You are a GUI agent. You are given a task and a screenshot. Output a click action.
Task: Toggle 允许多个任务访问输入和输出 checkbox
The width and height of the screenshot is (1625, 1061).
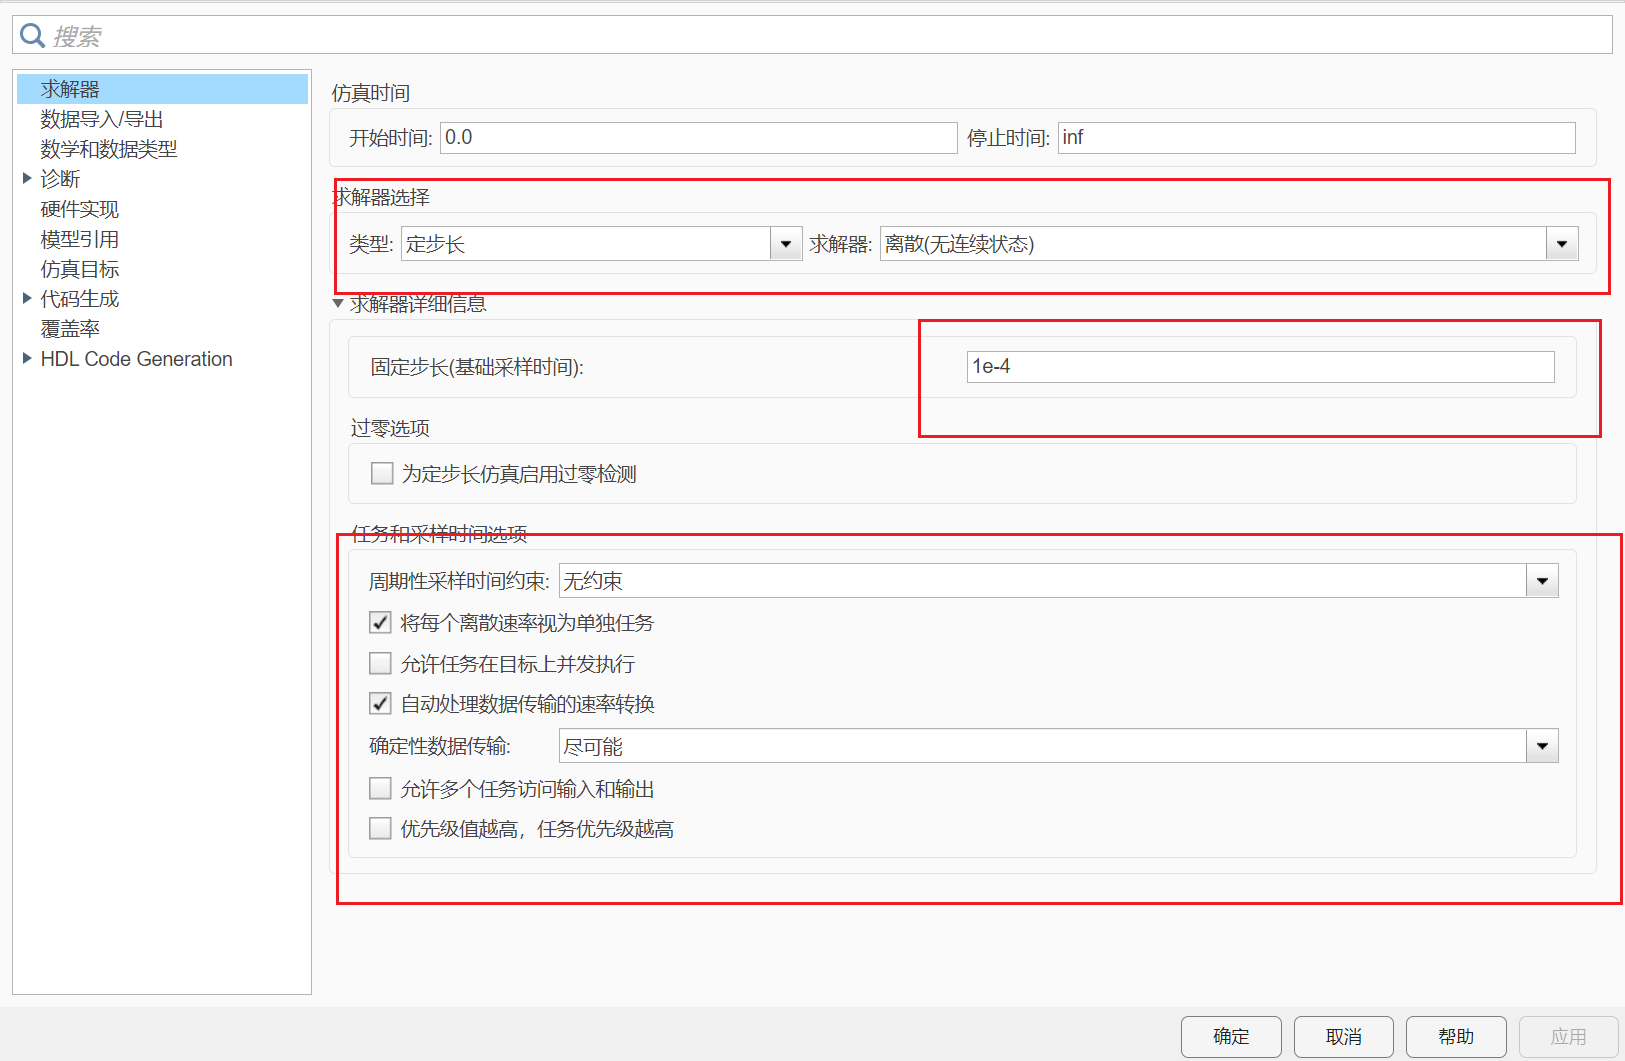point(380,788)
